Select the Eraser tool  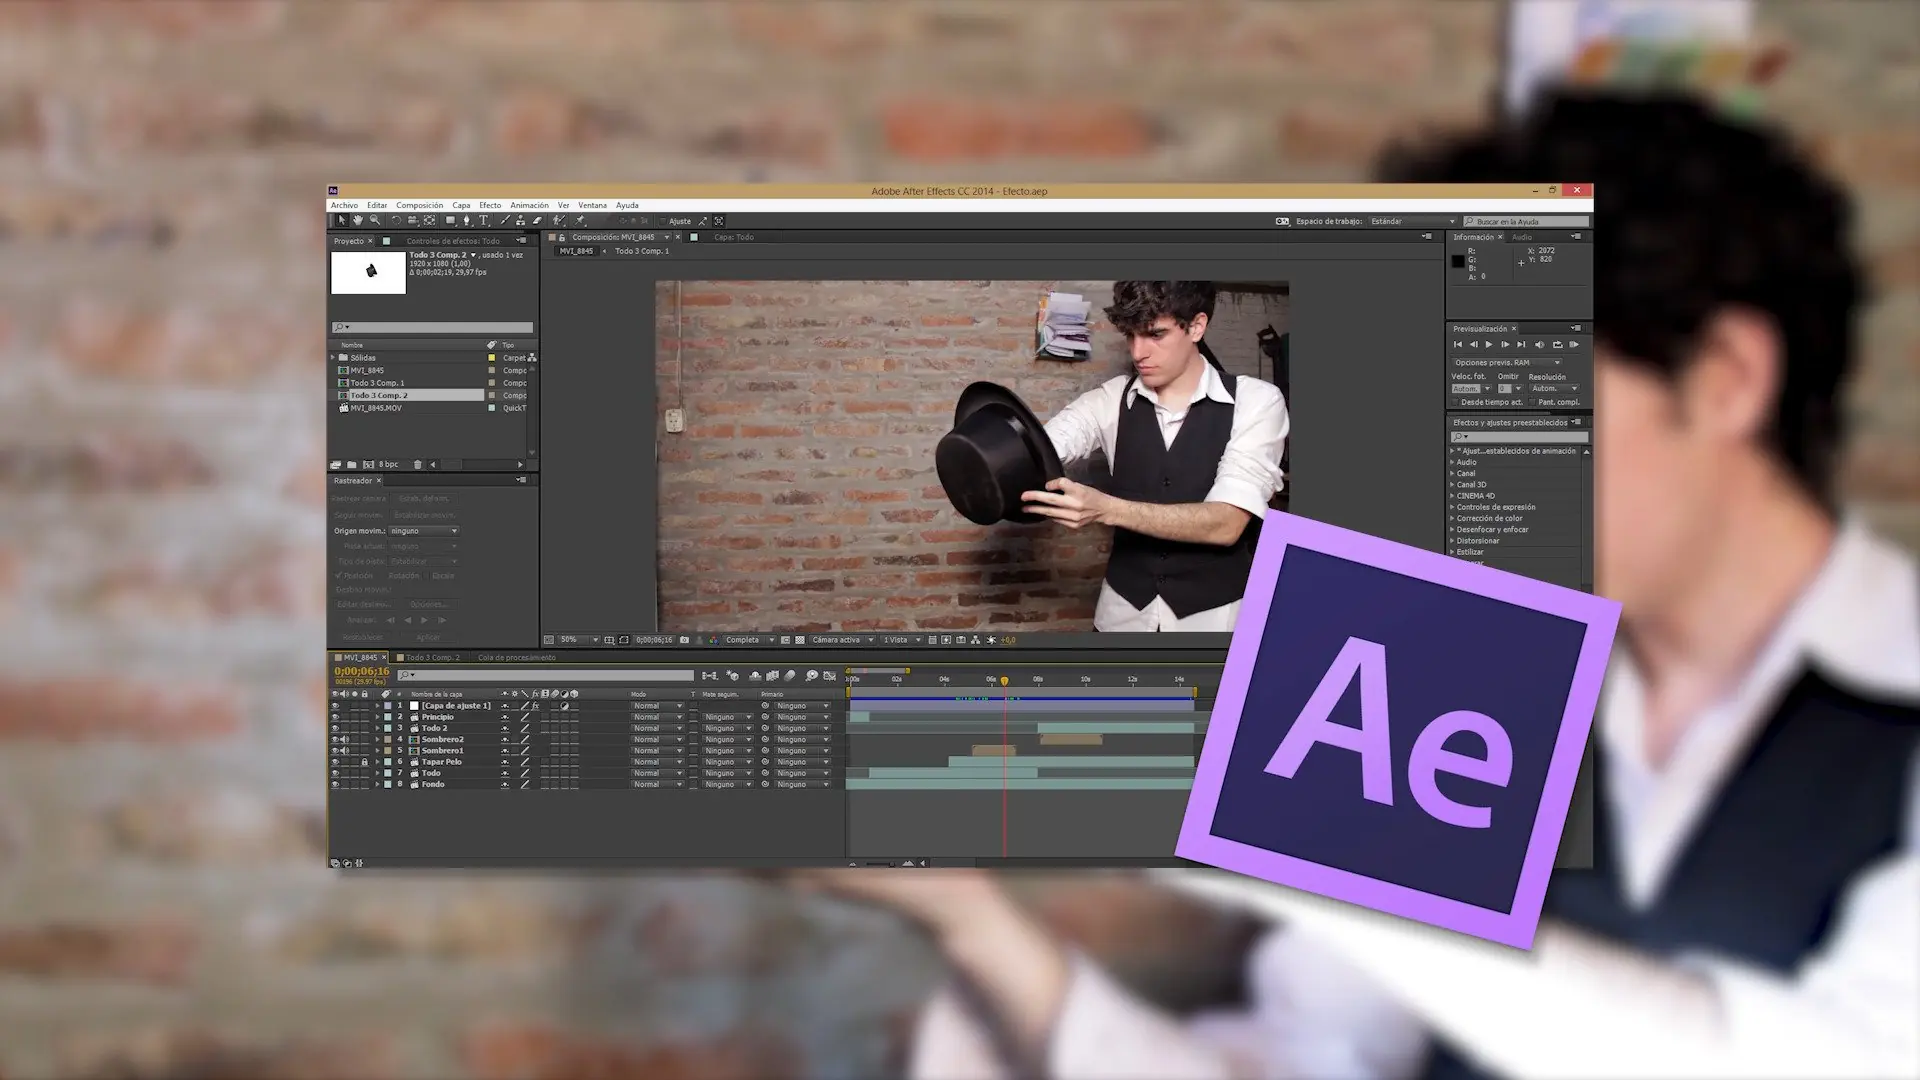click(537, 221)
